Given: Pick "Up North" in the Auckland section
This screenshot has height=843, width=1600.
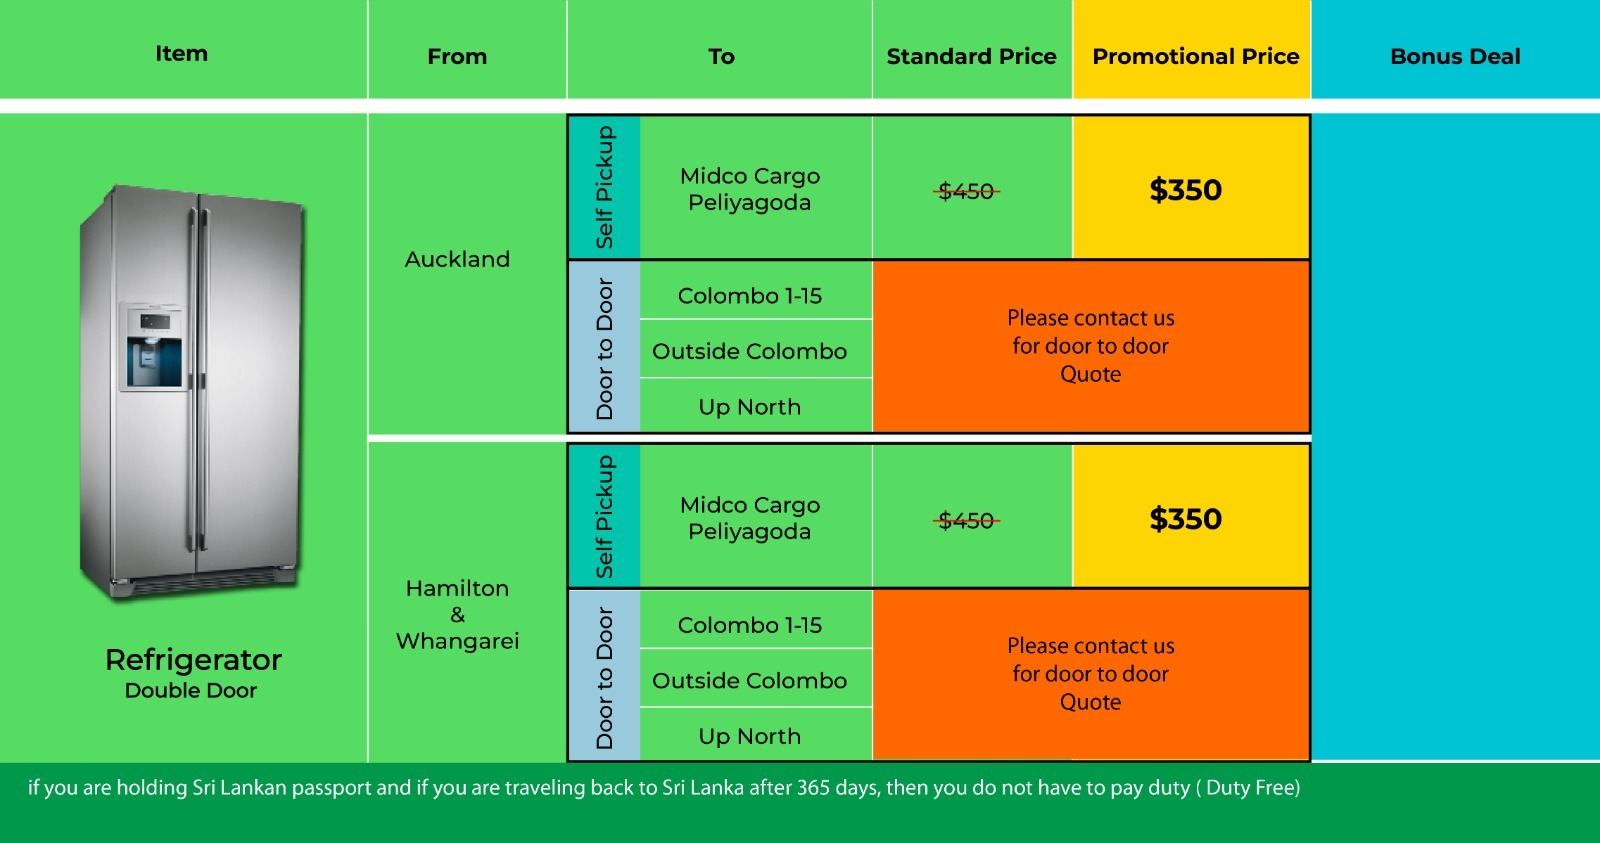Looking at the screenshot, I should point(750,407).
